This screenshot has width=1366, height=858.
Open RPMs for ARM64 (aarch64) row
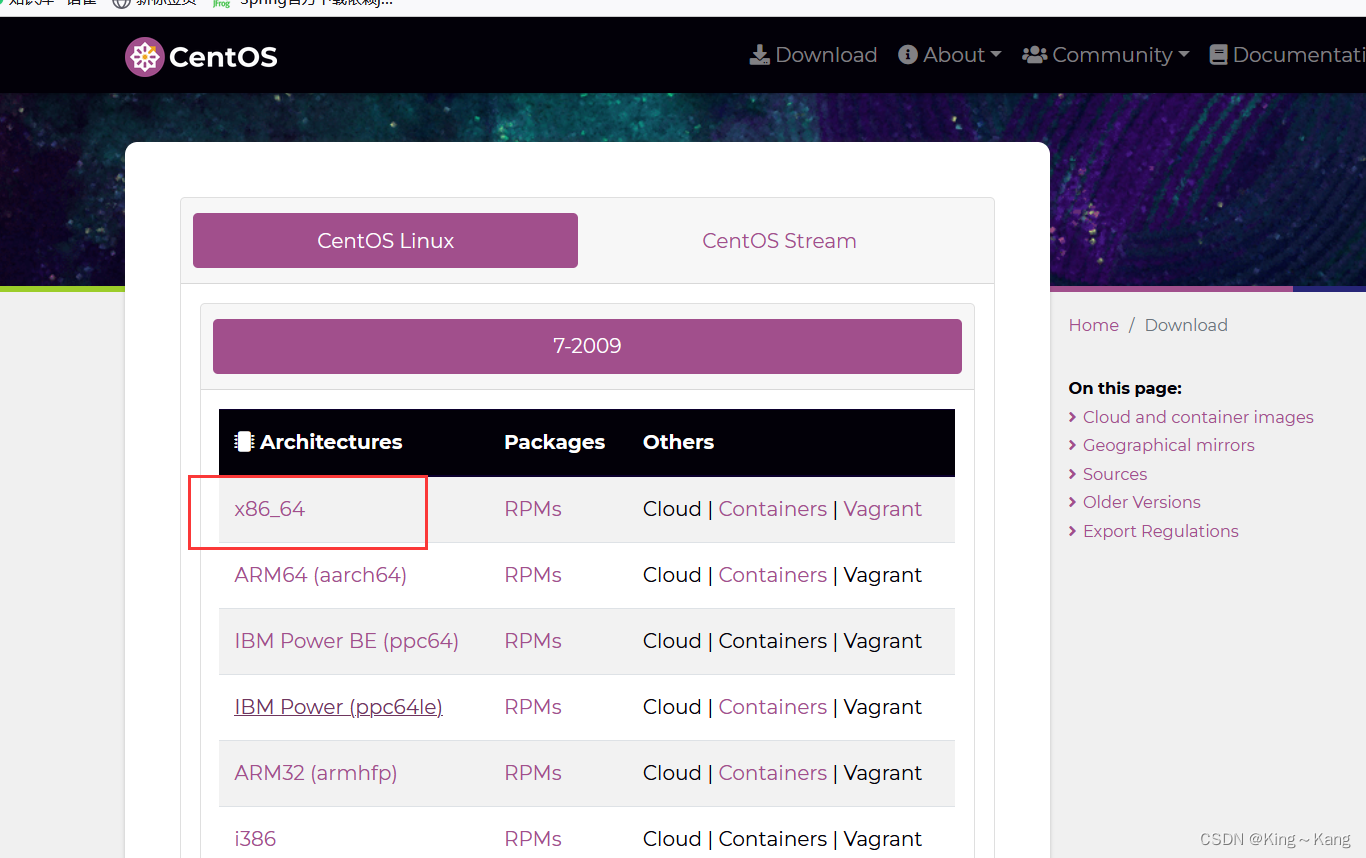(x=533, y=575)
